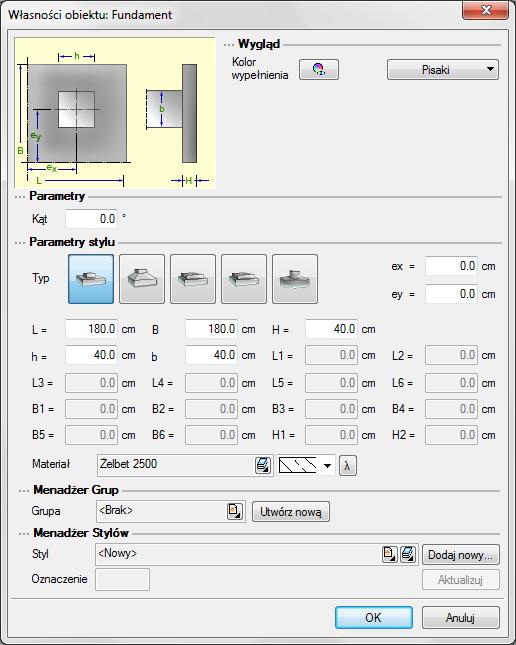
Task: Click the L length input field
Action: [91, 329]
